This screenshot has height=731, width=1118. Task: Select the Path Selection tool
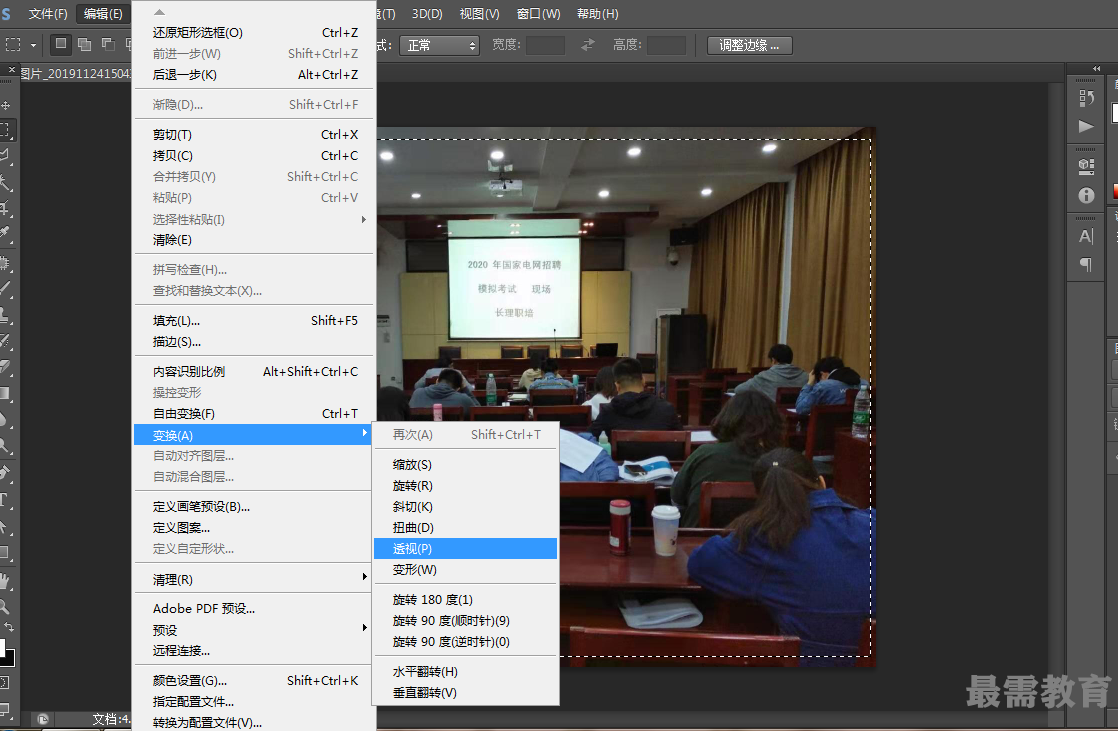[6, 526]
